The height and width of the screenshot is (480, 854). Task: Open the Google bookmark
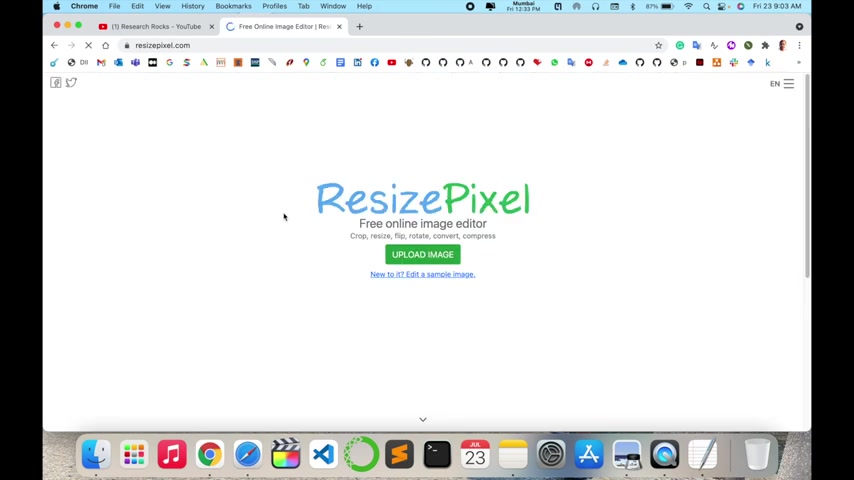(x=169, y=63)
